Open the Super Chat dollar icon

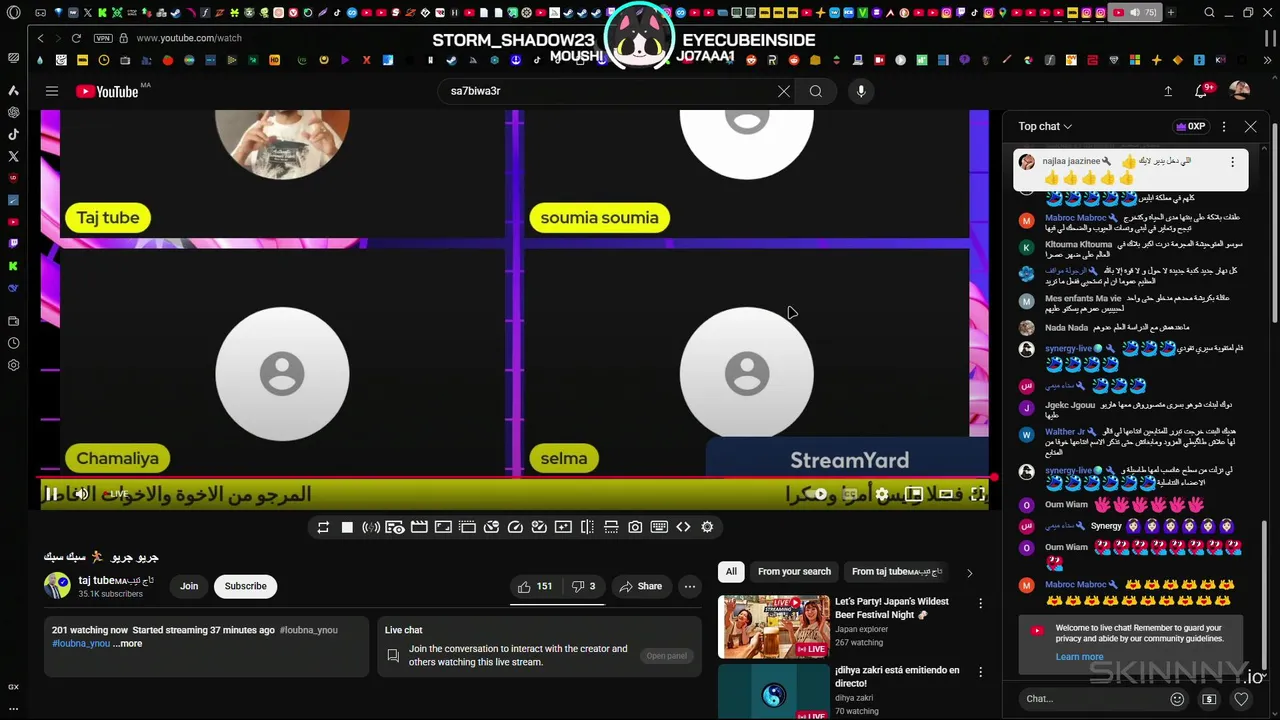point(1209,699)
